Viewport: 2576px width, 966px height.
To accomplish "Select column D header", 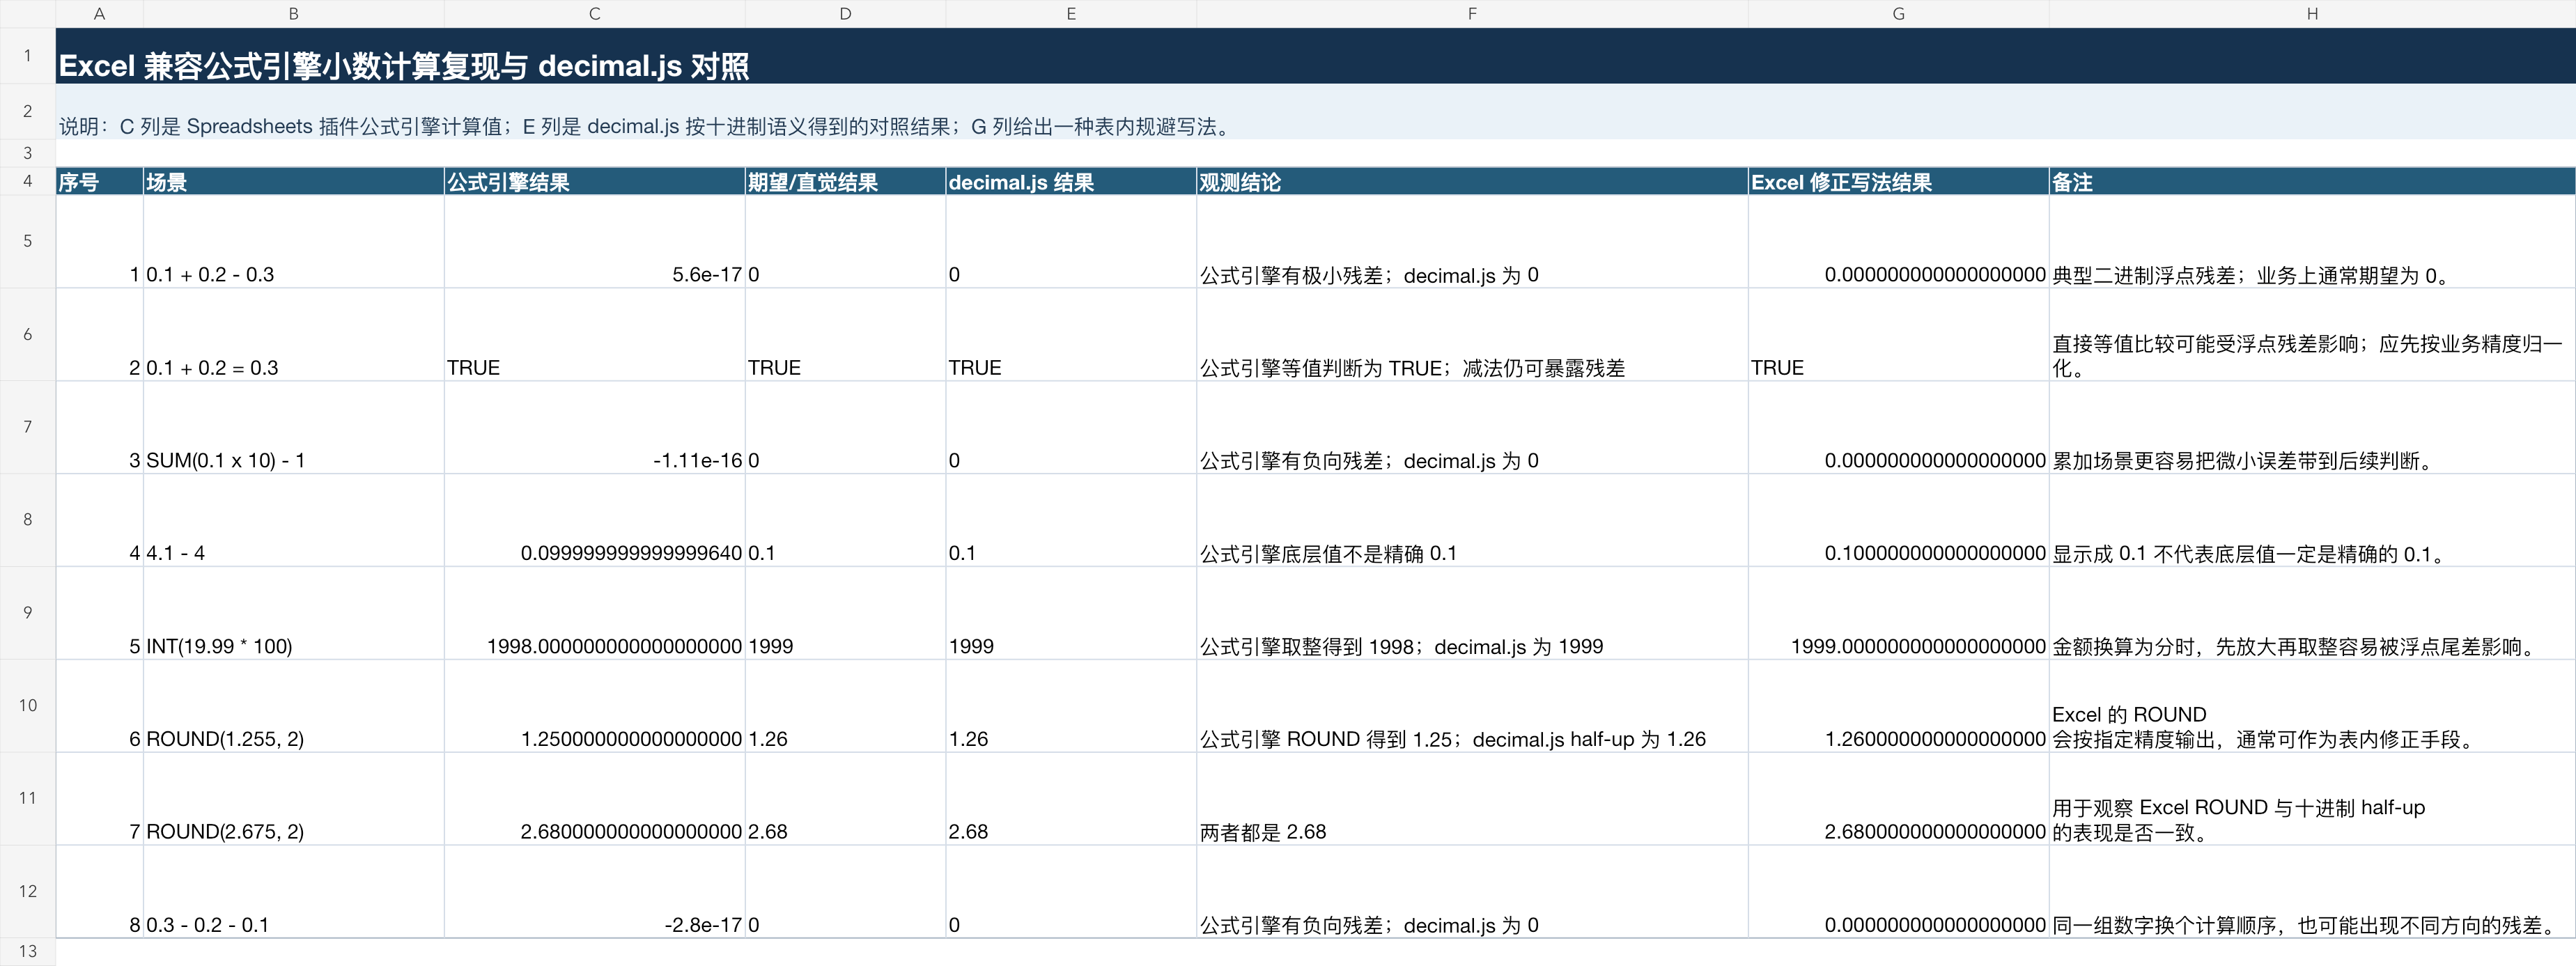I will [x=845, y=14].
